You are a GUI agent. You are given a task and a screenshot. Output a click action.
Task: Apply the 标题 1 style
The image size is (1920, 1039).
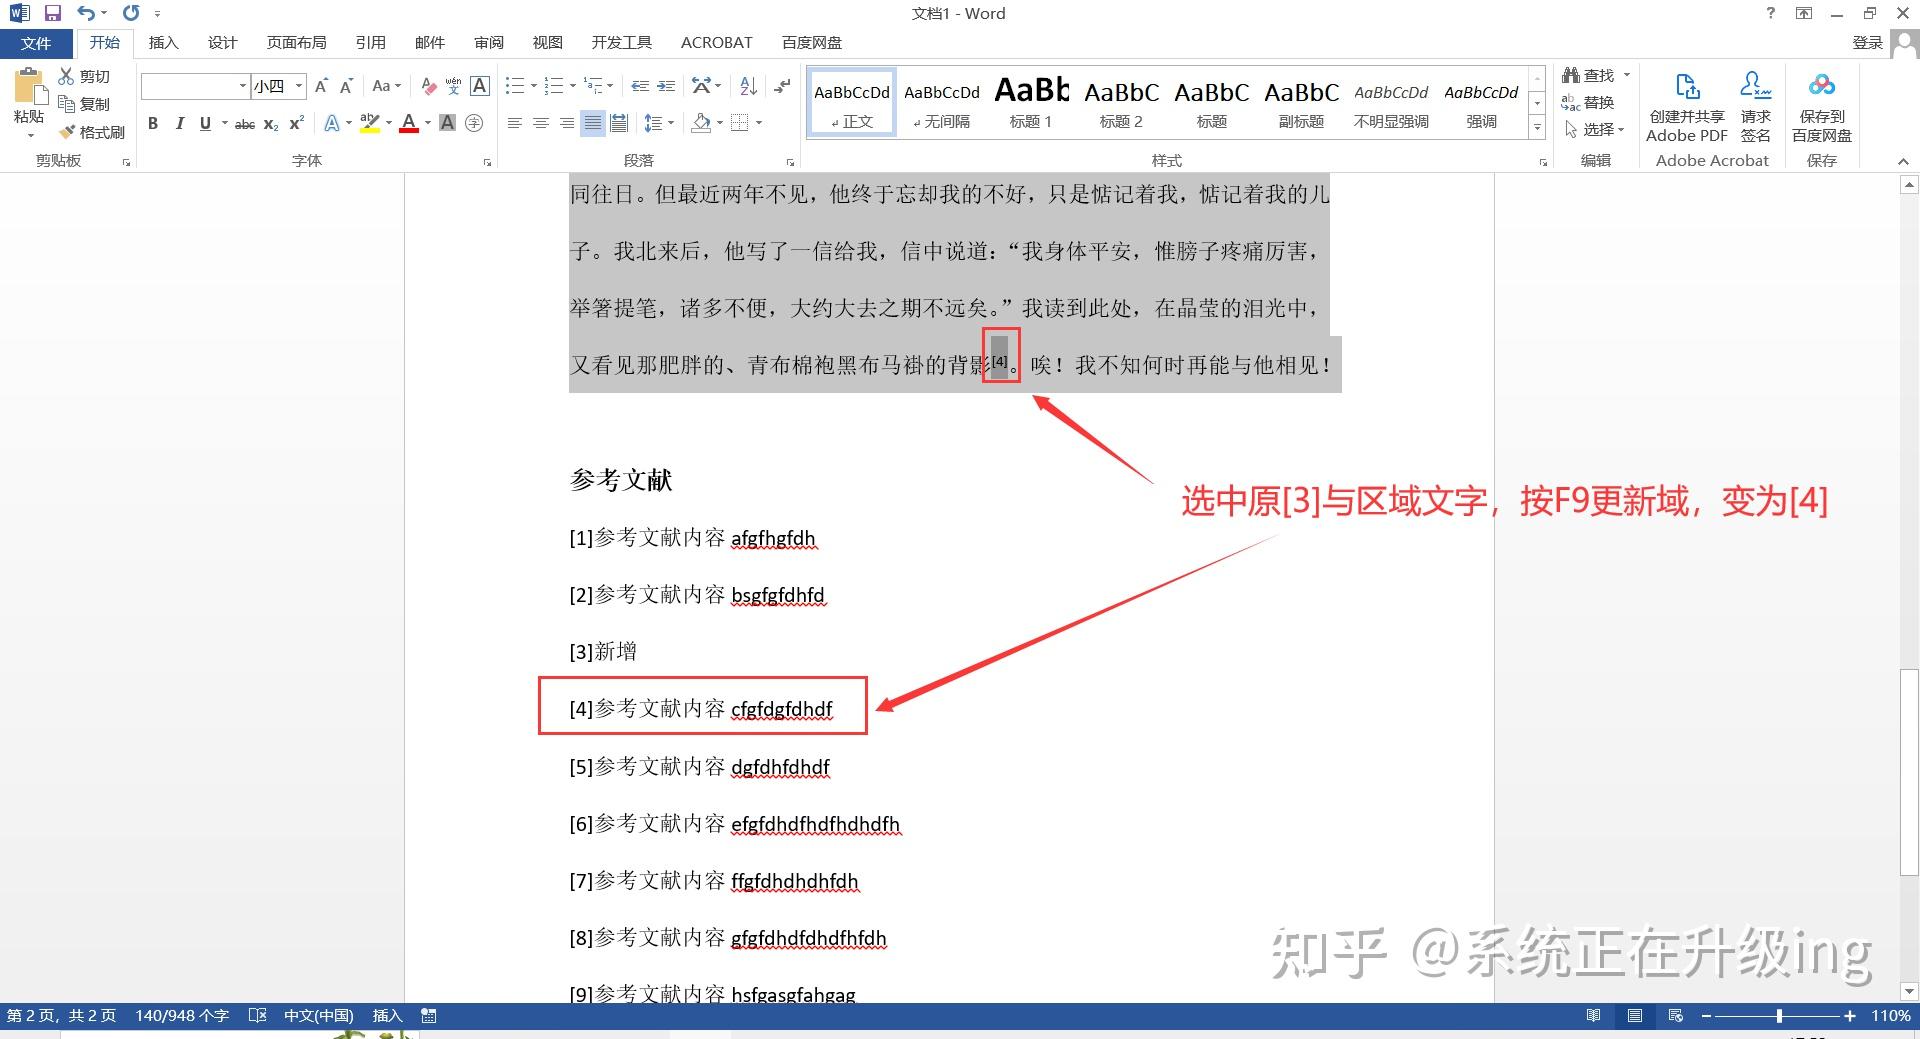1031,100
